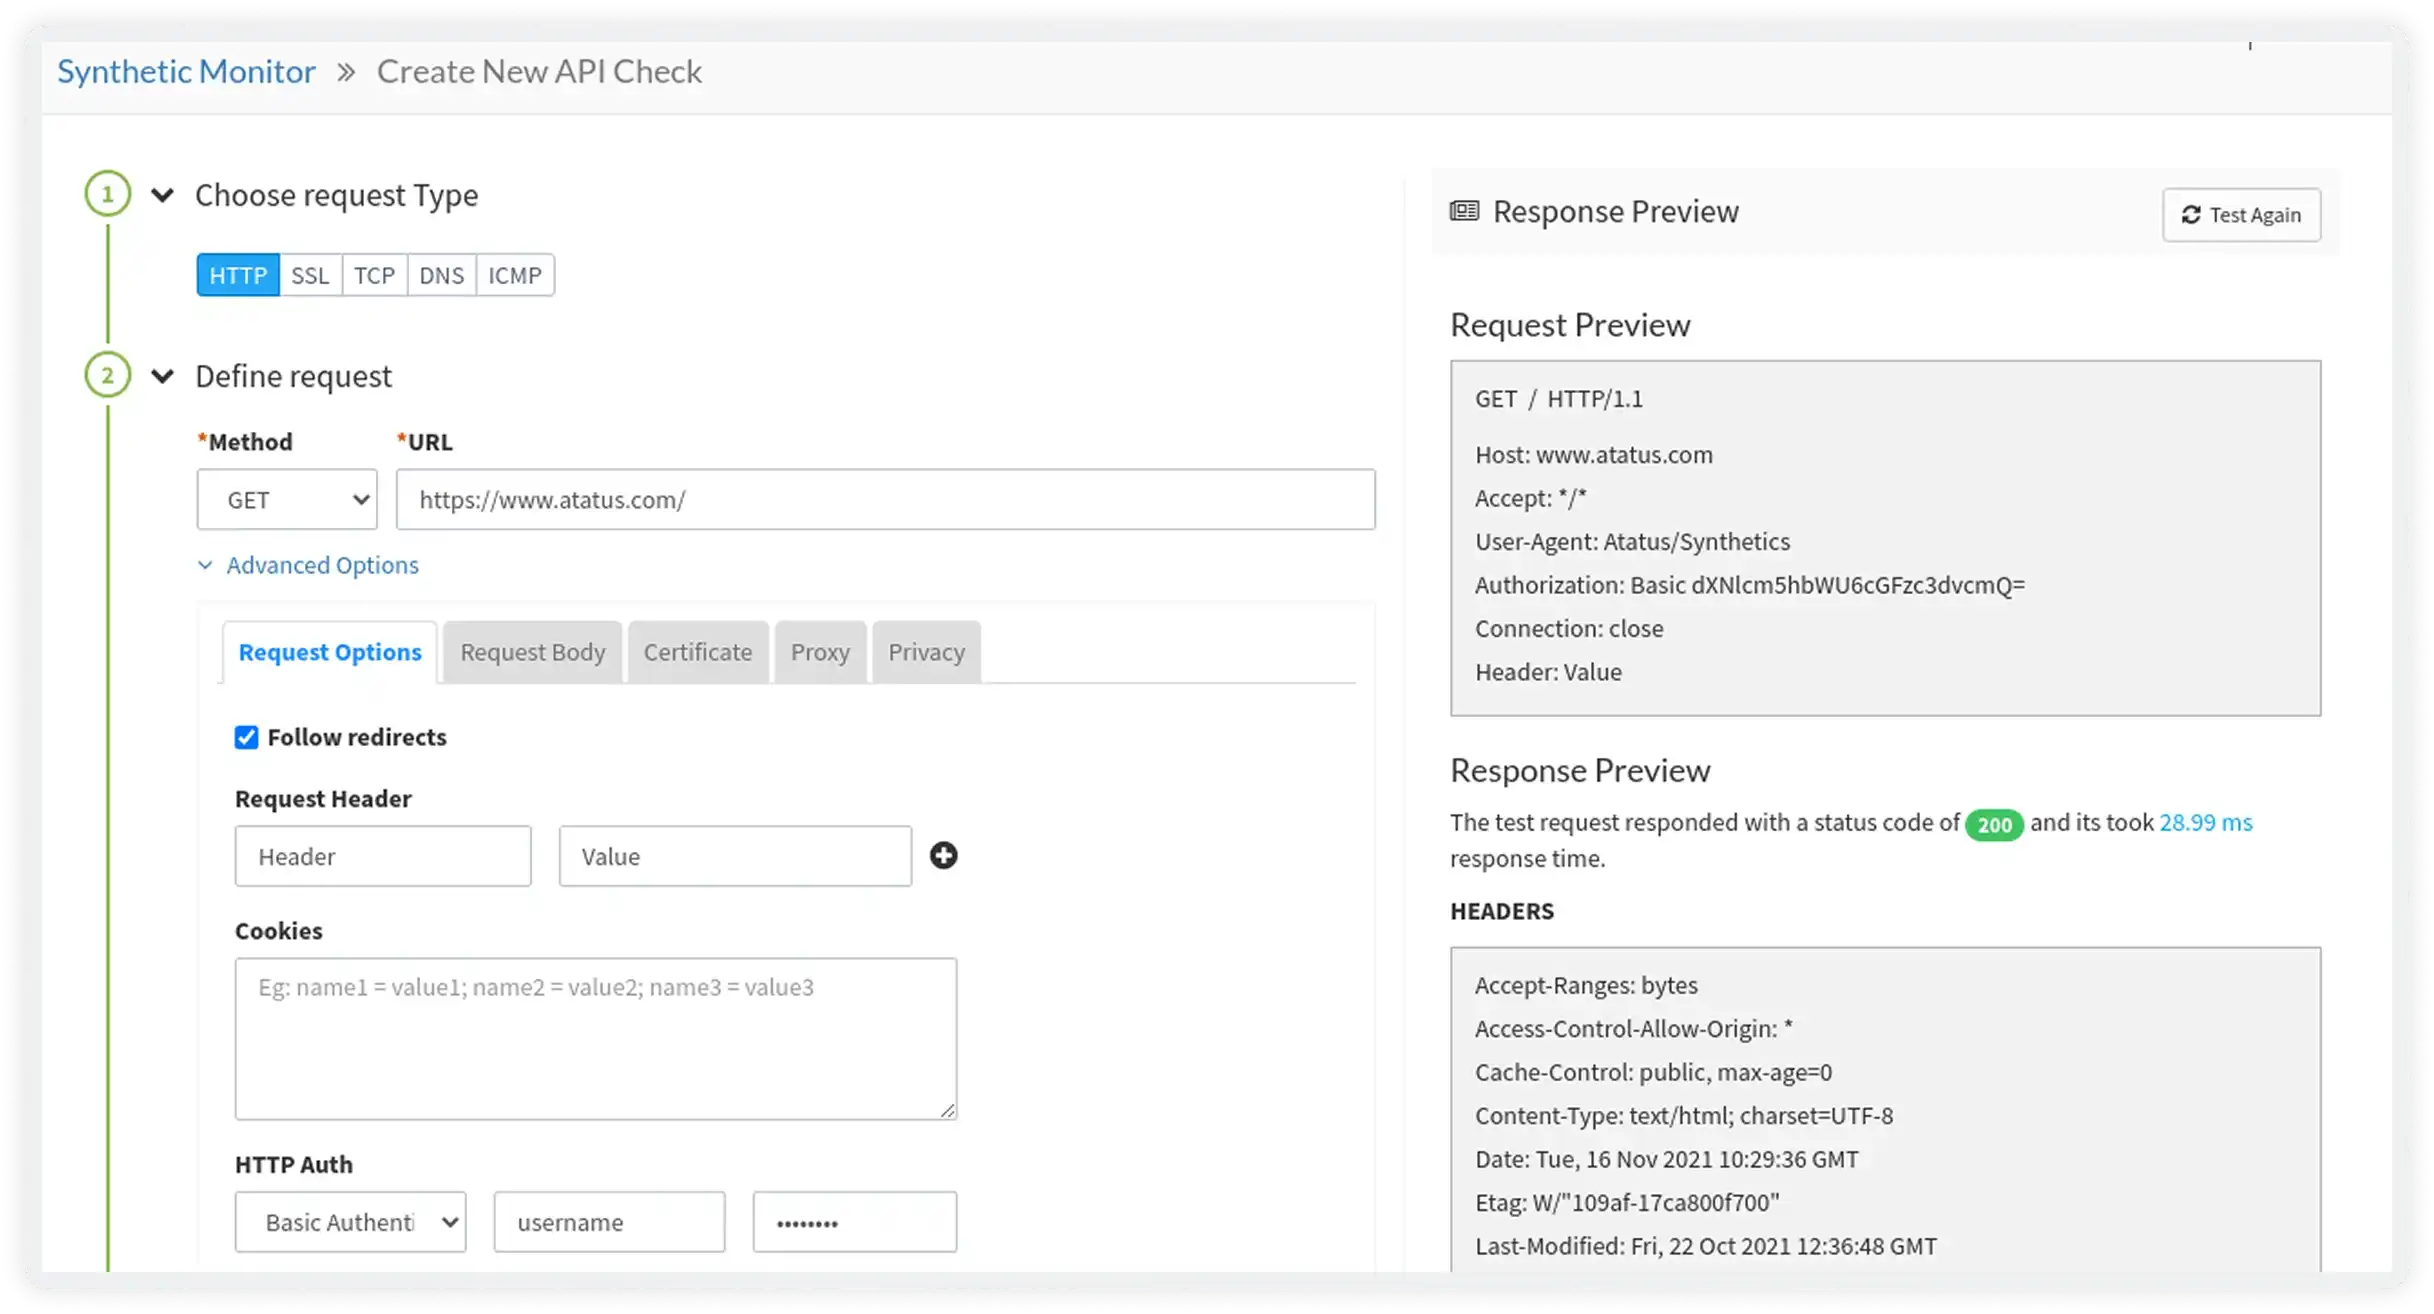Viewport: 2434px width, 1314px height.
Task: Collapse the Choose request Type section
Action: pyautogui.click(x=162, y=195)
